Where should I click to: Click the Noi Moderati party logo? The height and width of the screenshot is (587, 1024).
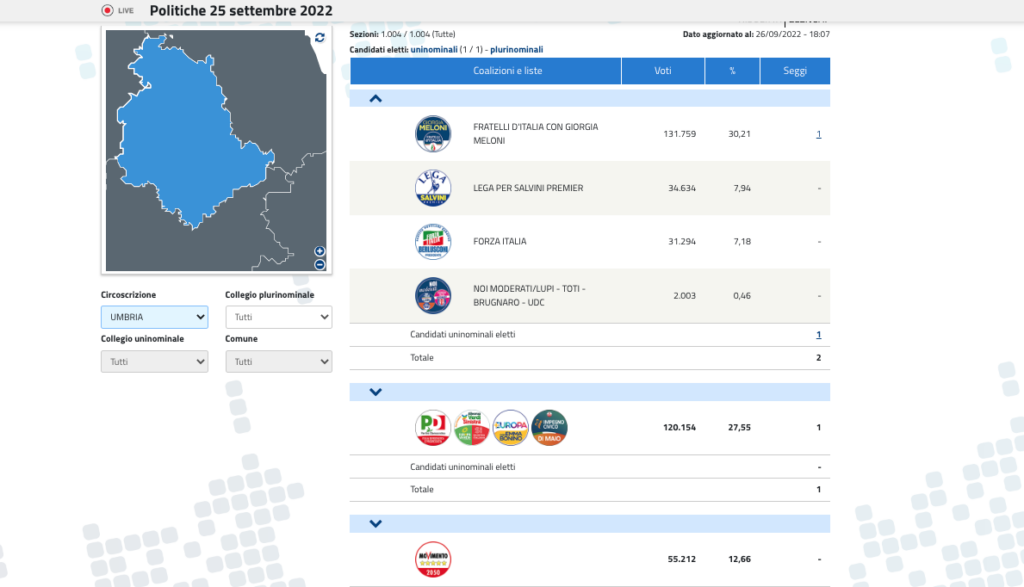[x=433, y=296]
